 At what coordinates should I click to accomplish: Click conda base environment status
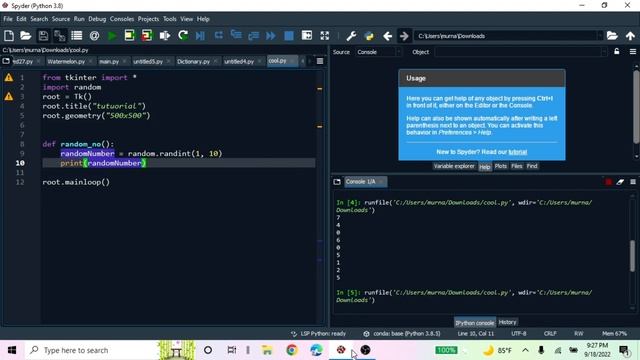click(x=402, y=333)
